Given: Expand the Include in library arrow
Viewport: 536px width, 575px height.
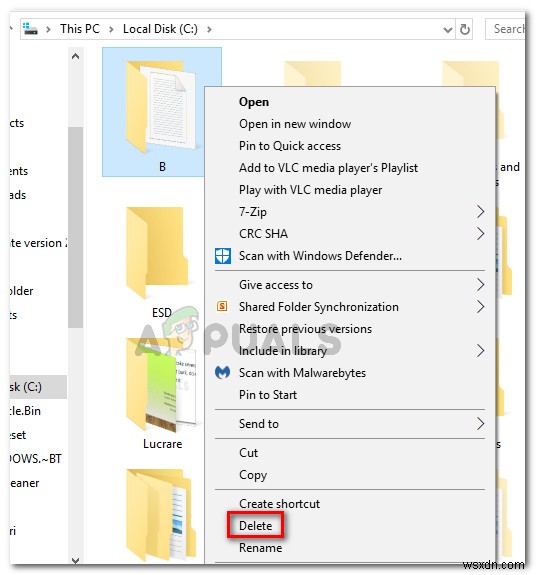Looking at the screenshot, I should pyautogui.click(x=481, y=351).
